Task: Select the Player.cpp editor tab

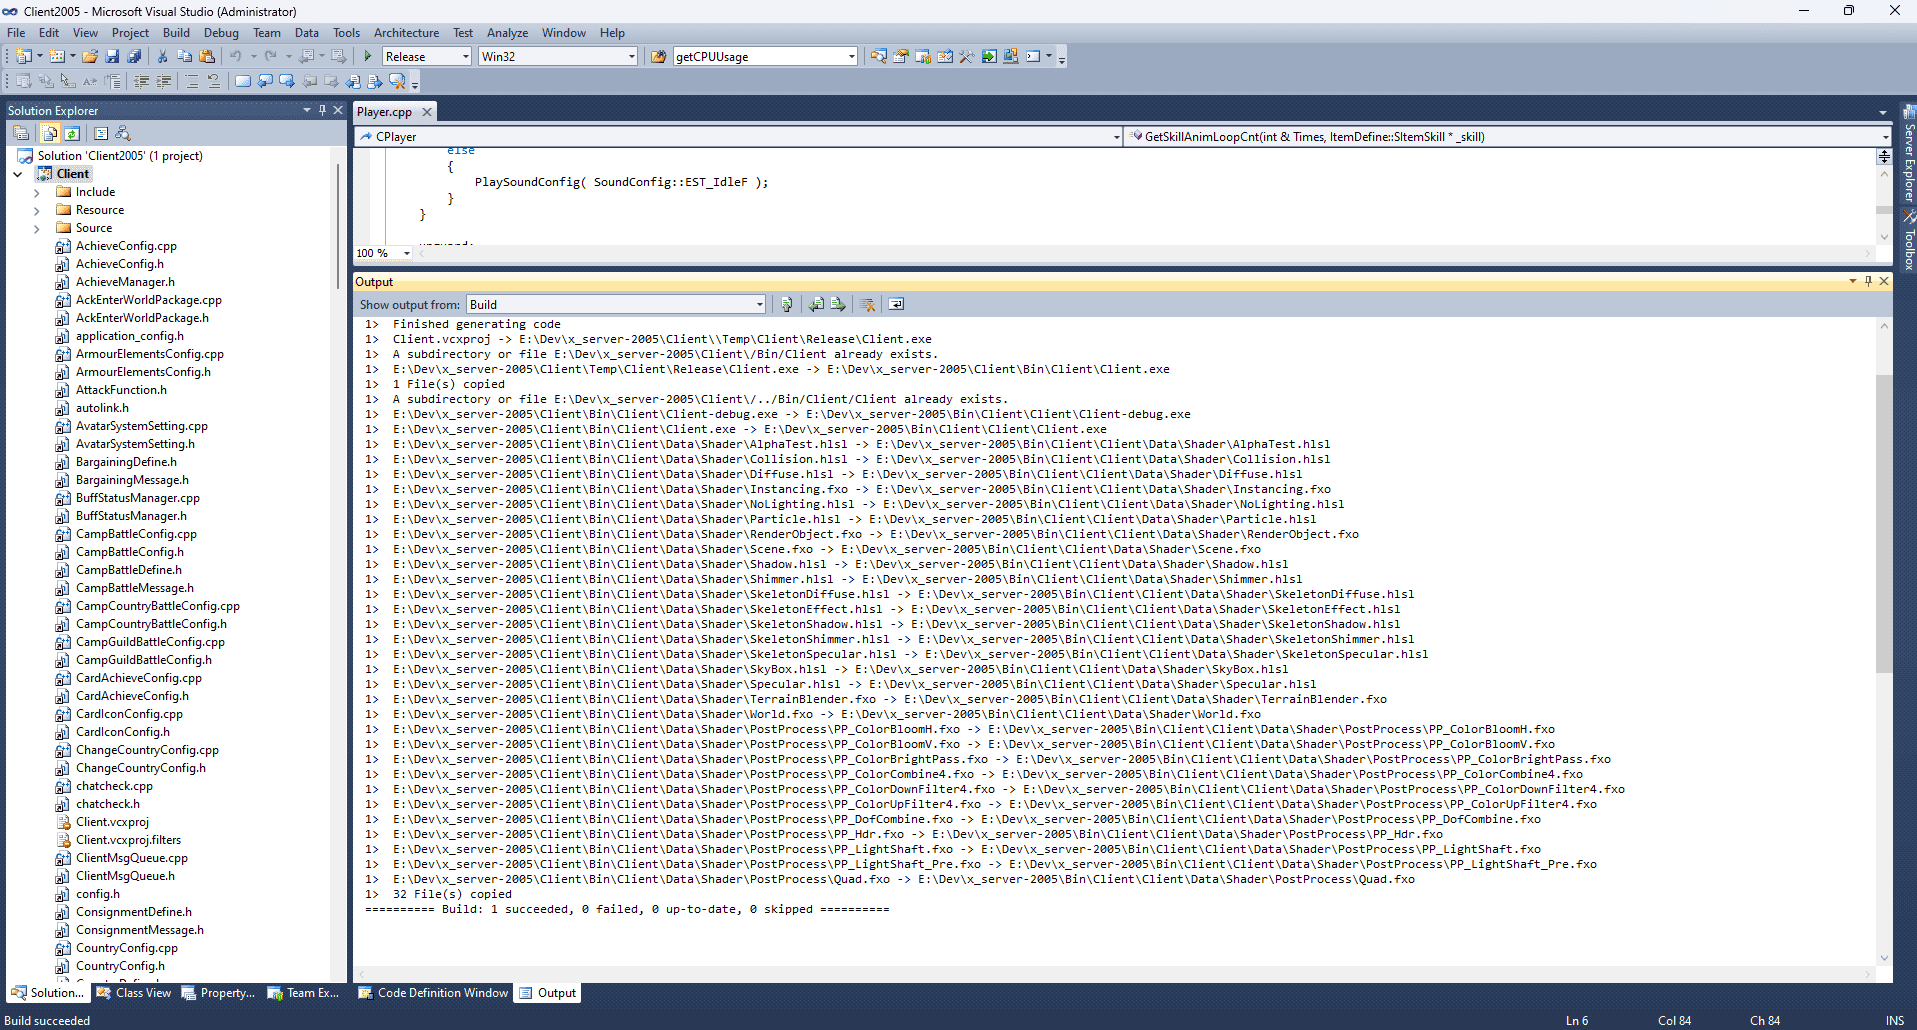Action: pos(384,112)
